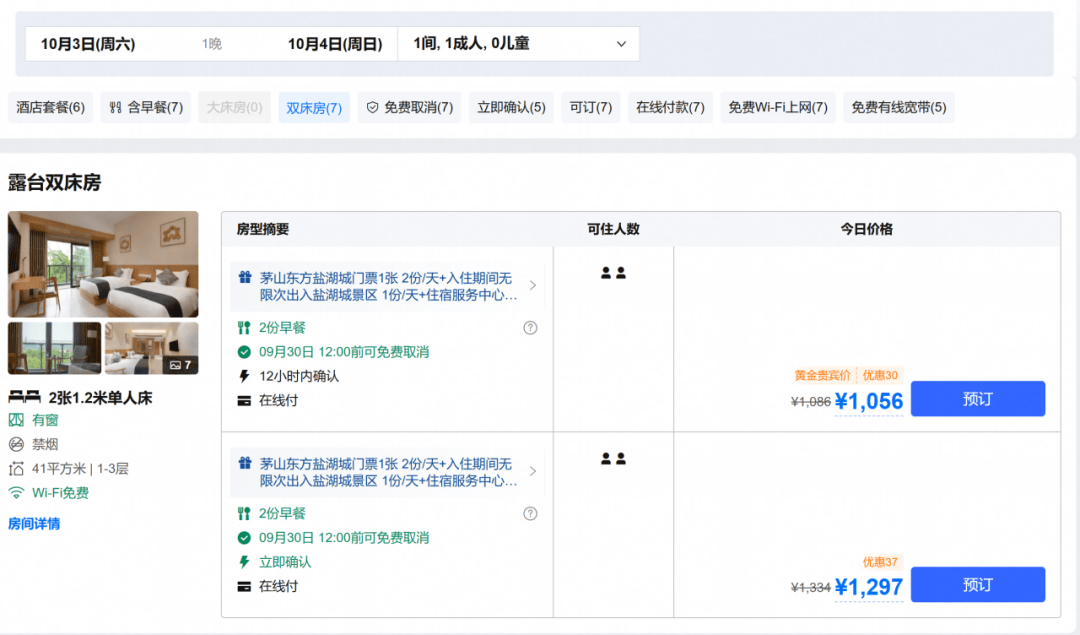The image size is (1080, 635).
Task: Book the ¥1,056 room with 预订
Action: point(977,399)
